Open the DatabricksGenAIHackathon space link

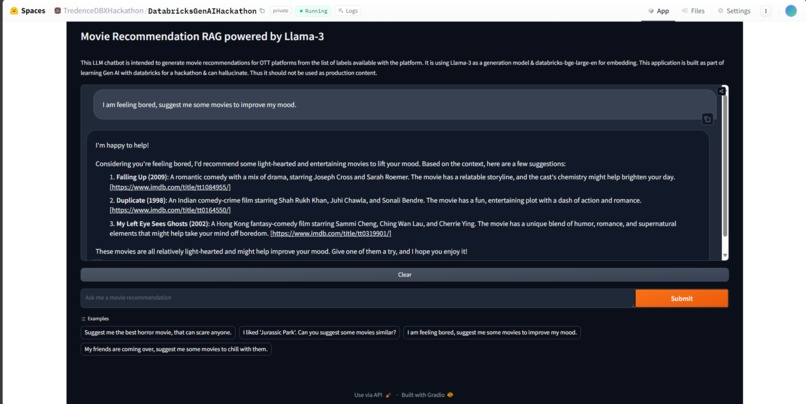click(202, 11)
